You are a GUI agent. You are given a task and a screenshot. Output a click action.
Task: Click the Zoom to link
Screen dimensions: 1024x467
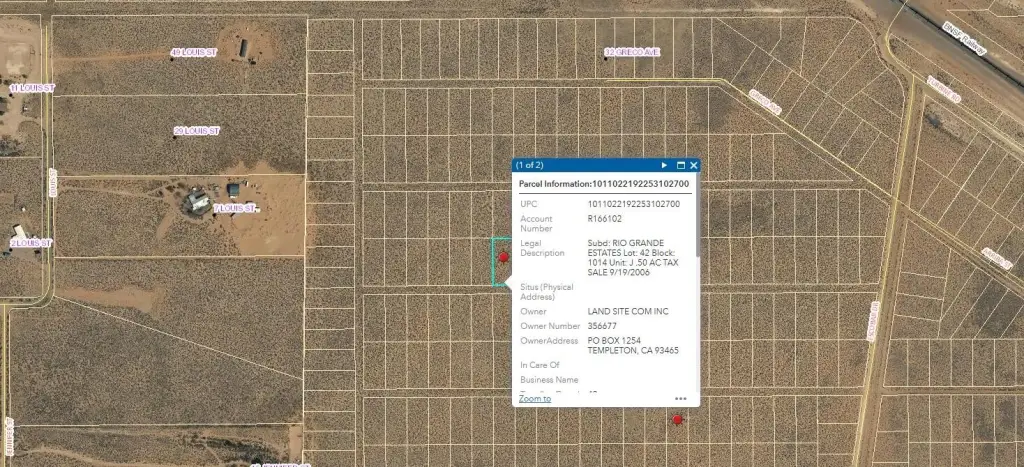pyautogui.click(x=534, y=398)
